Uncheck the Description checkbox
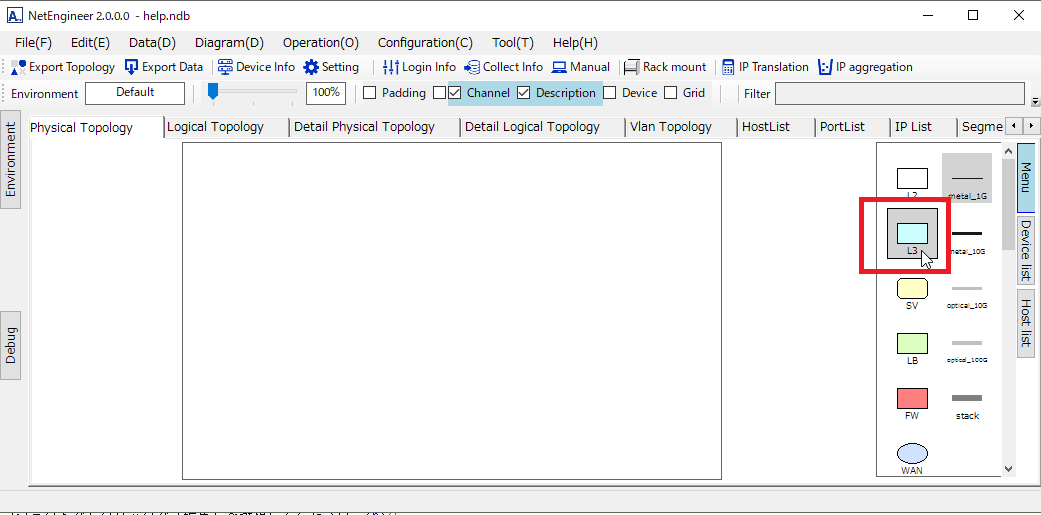Screen dimensions: 1041x515 524,93
